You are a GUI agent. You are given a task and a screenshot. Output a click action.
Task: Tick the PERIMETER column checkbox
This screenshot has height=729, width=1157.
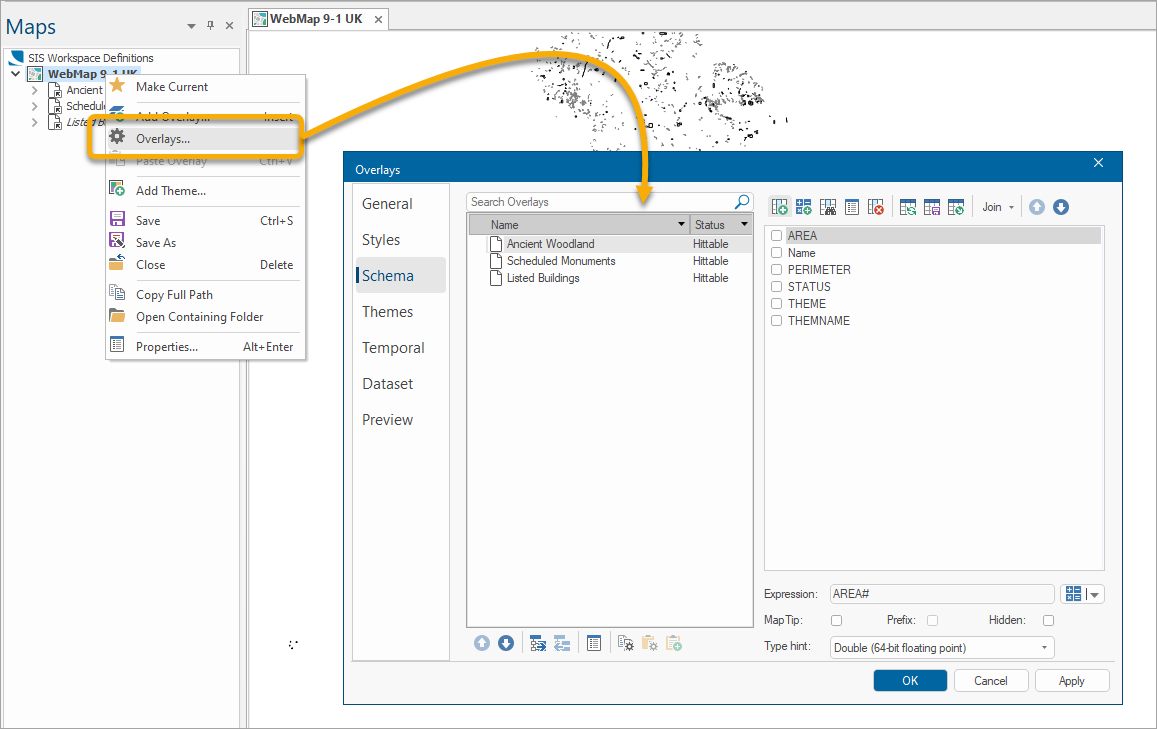coord(776,270)
